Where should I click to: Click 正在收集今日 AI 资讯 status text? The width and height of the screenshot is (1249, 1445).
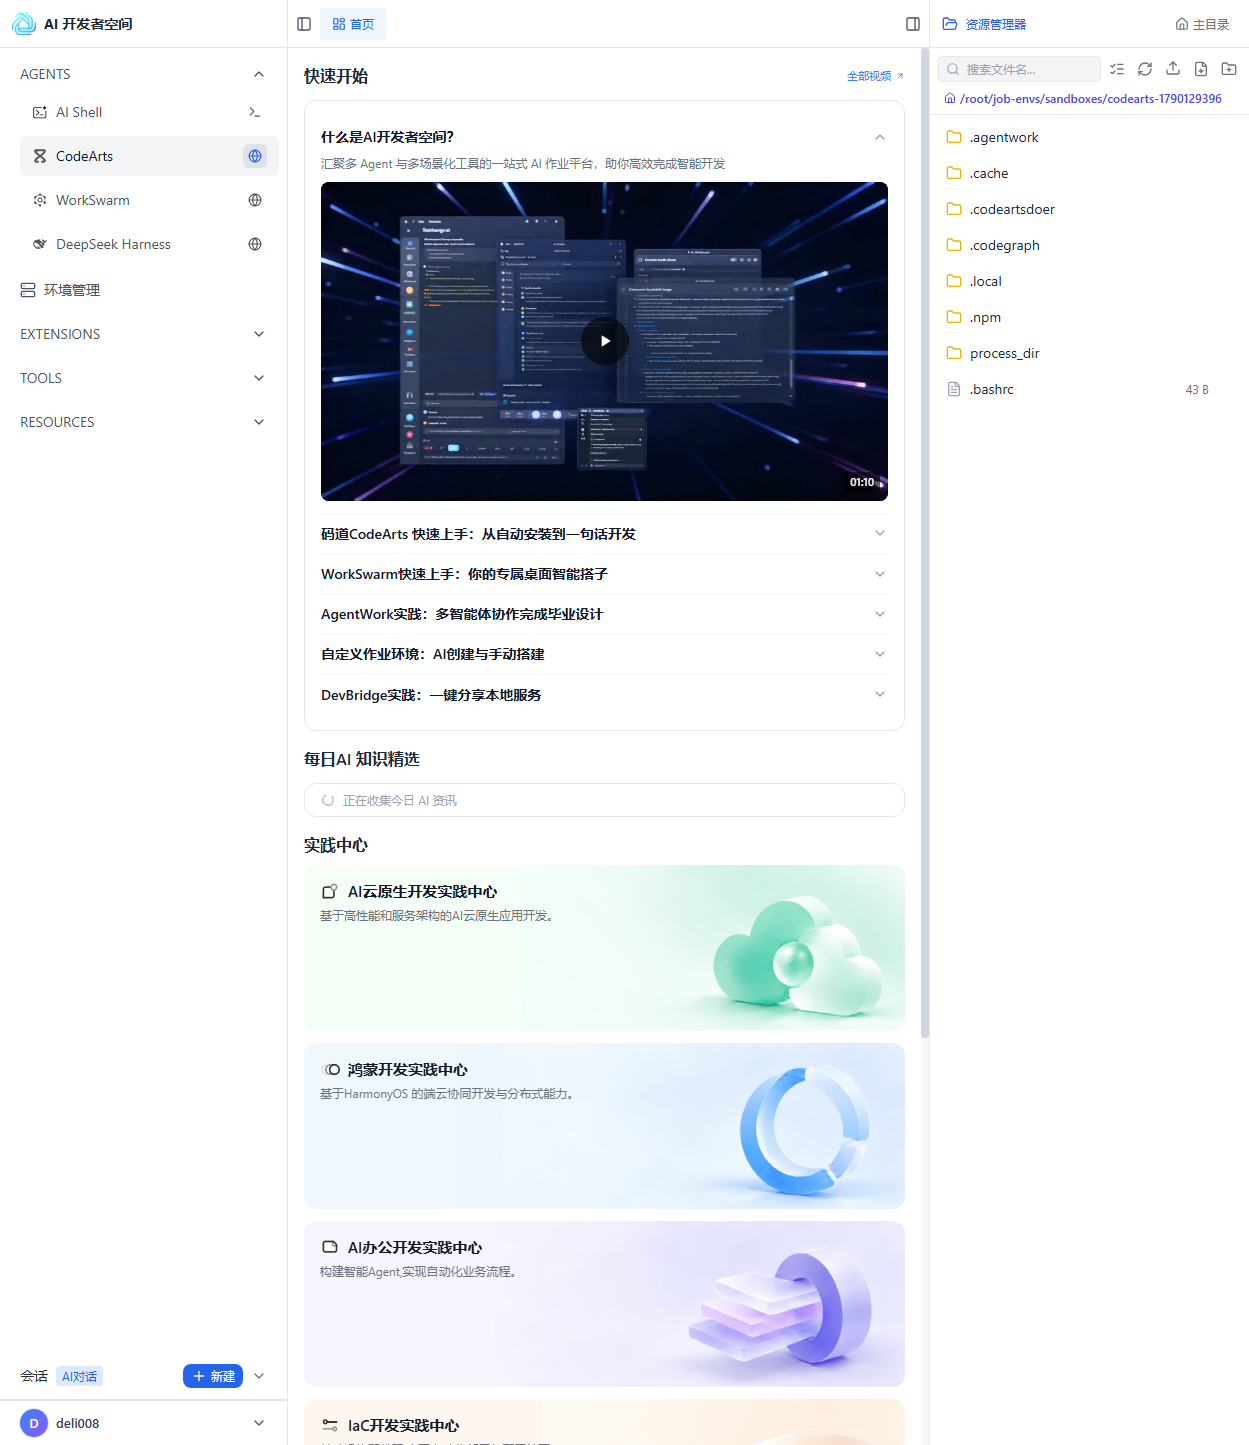[x=400, y=800]
